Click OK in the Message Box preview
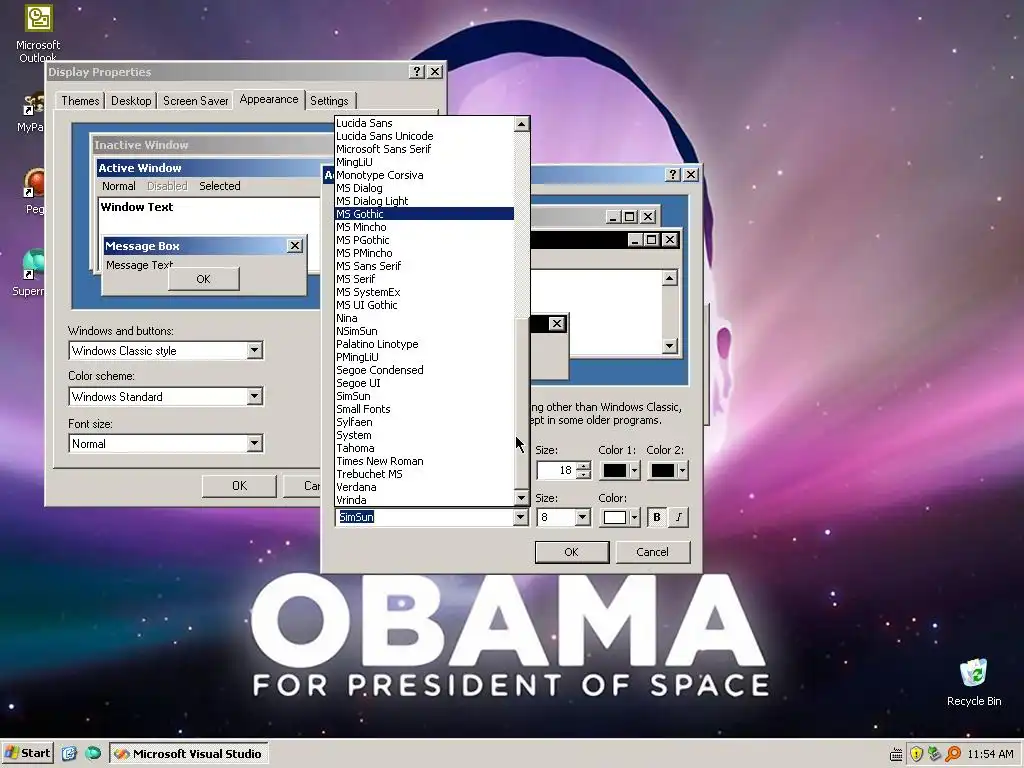The width and height of the screenshot is (1024, 768). (x=203, y=279)
